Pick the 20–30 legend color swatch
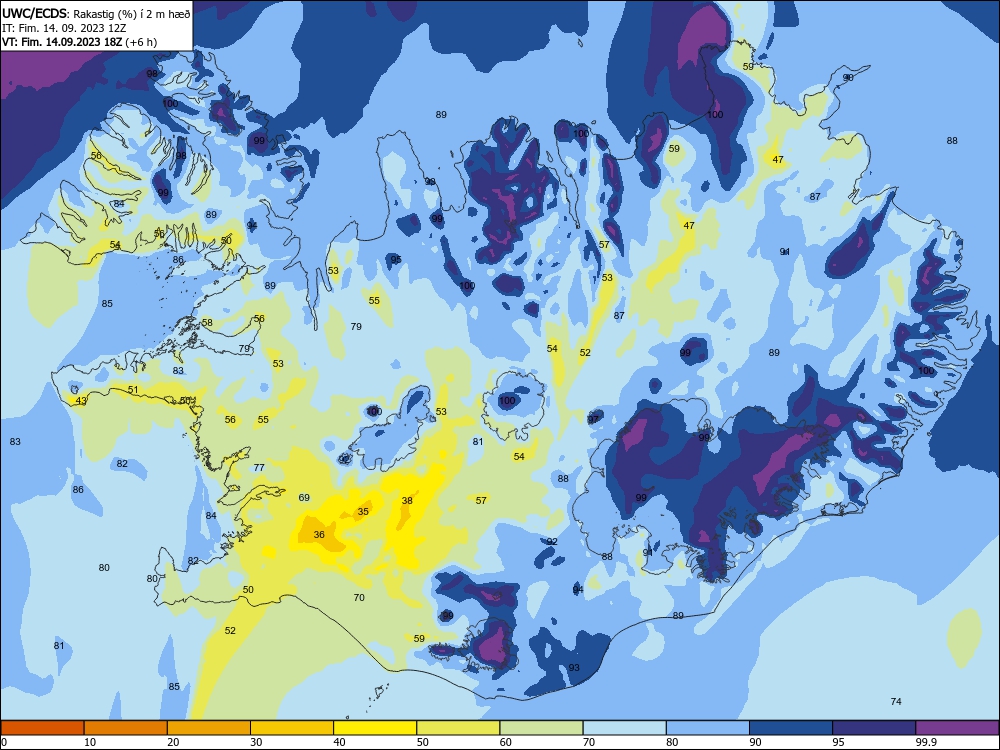 (x=209, y=728)
